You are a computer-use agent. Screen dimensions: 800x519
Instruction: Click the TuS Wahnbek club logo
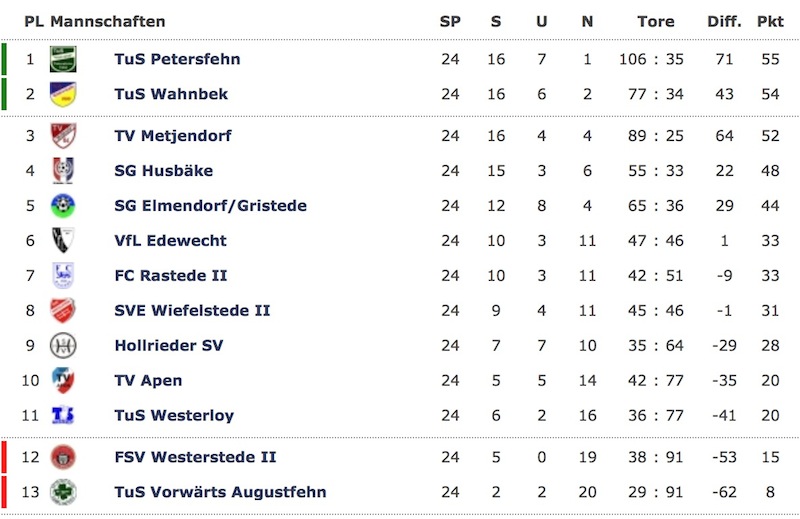(63, 94)
